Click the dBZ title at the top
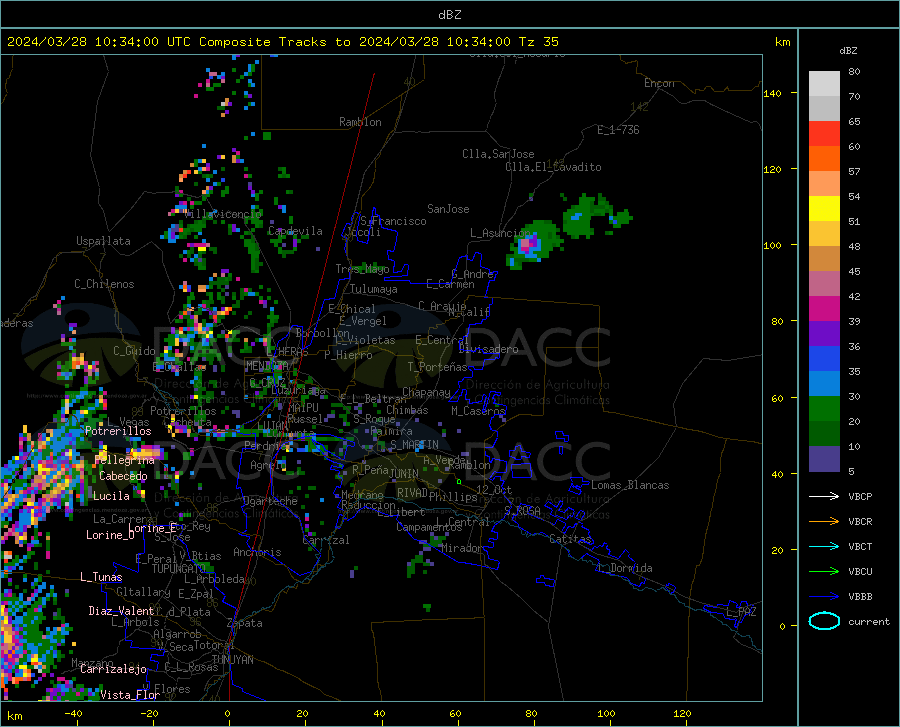 [x=449, y=15]
